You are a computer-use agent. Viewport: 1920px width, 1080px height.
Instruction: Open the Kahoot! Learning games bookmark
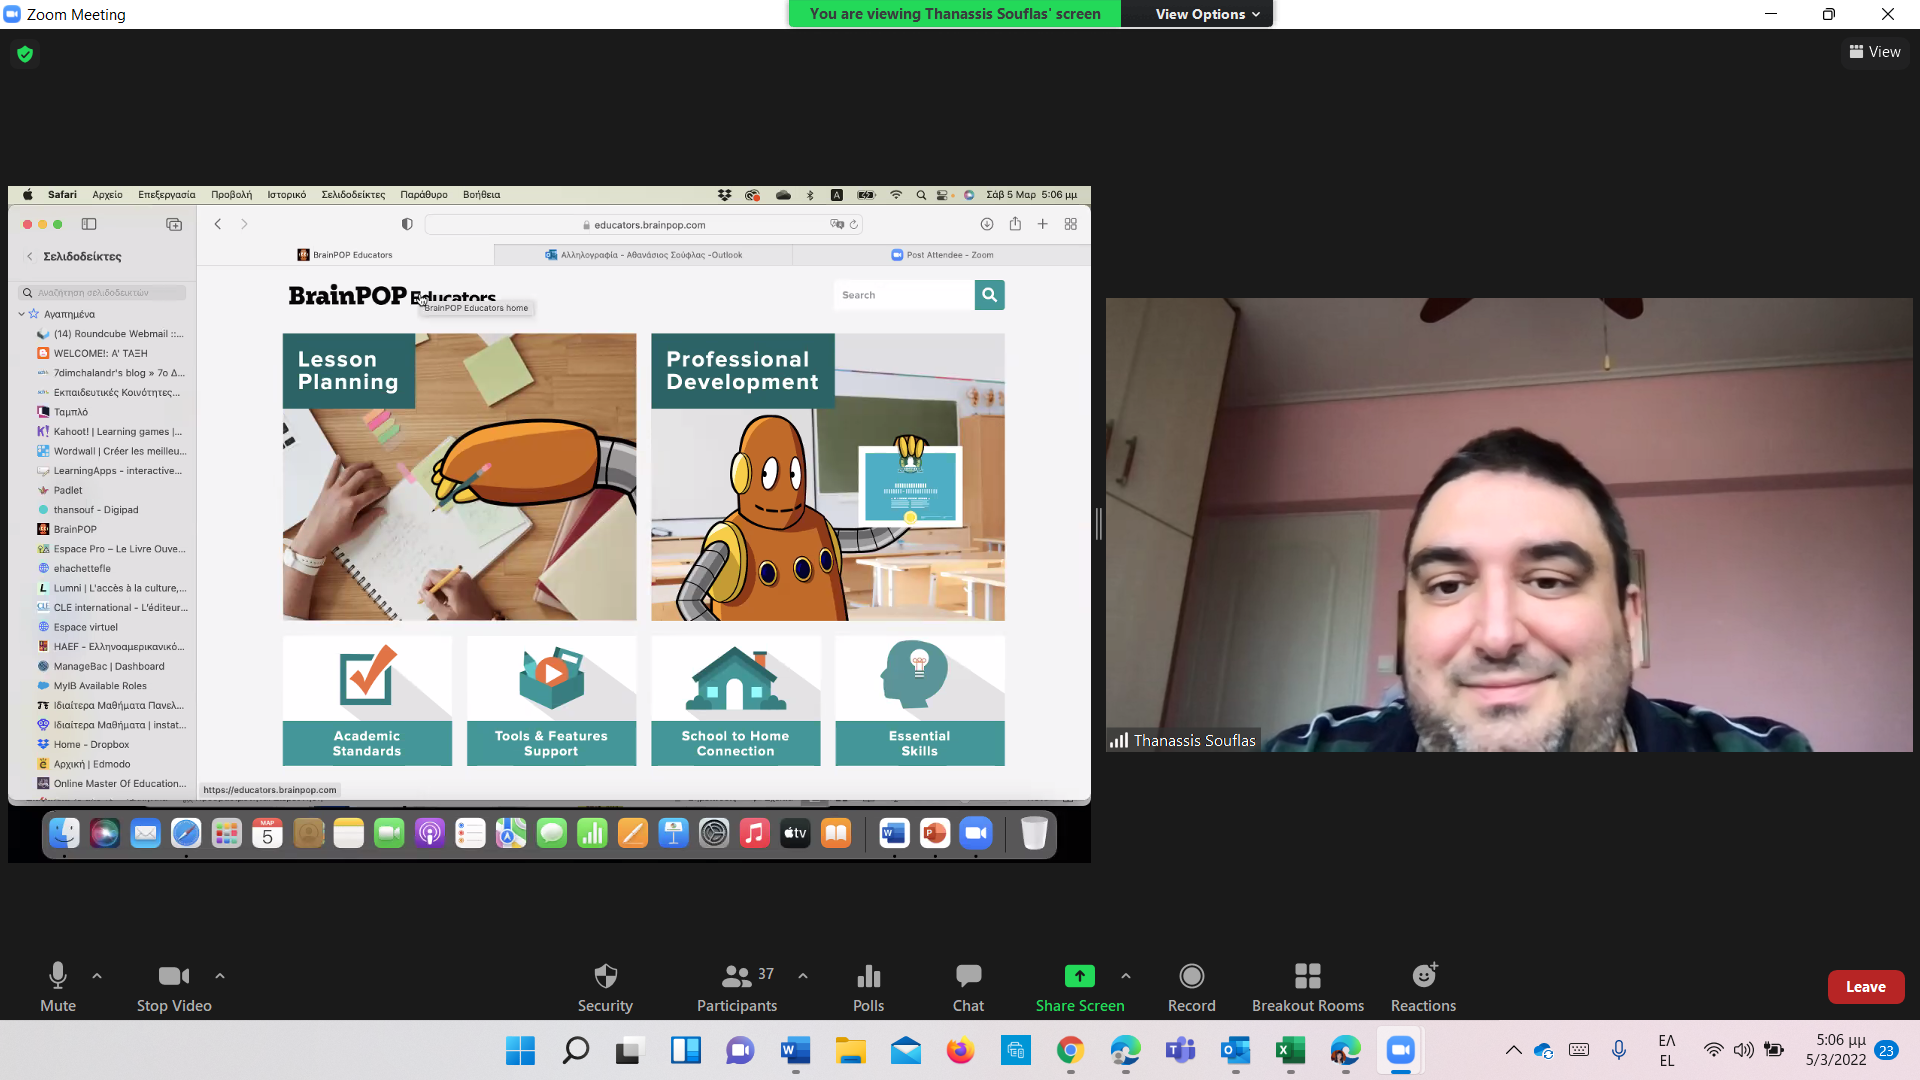pyautogui.click(x=110, y=432)
